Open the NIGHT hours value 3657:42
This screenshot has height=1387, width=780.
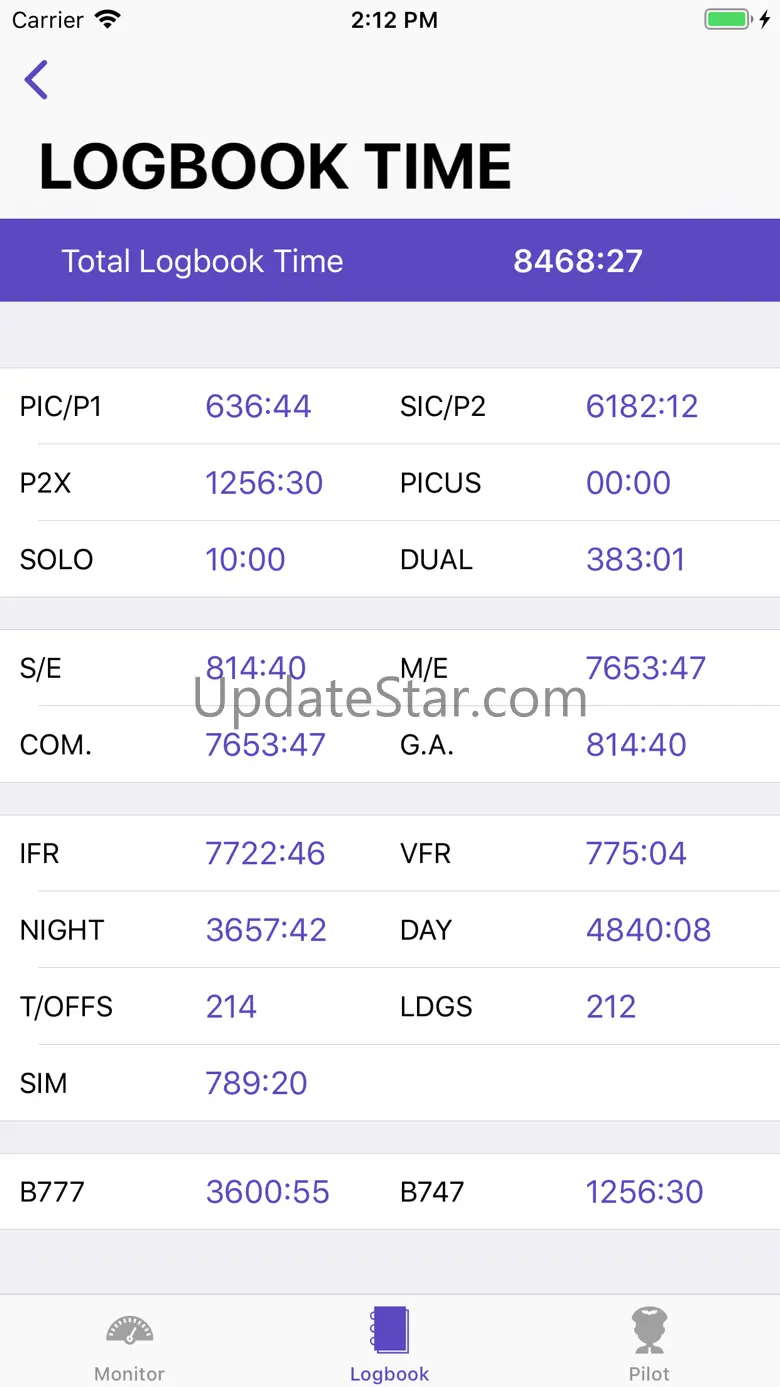pyautogui.click(x=266, y=930)
